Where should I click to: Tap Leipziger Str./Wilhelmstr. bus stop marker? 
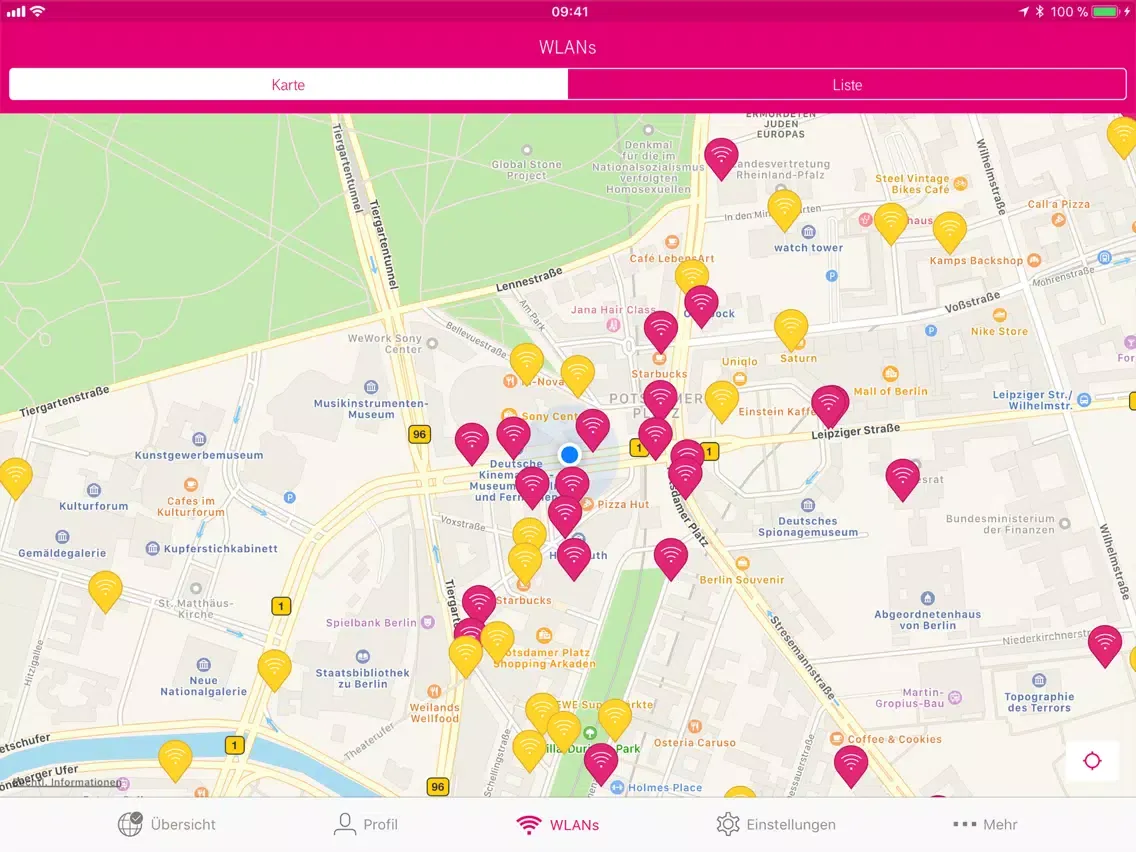pos(1084,400)
